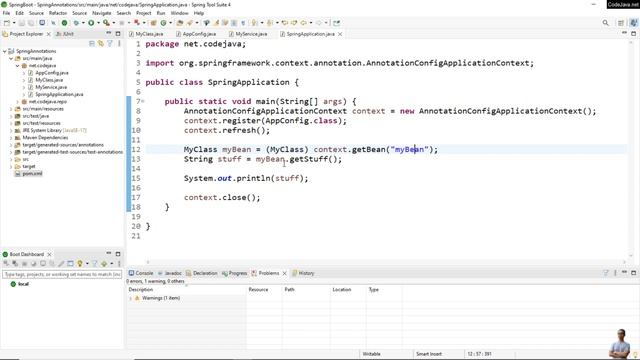Screen dimensions: 640x360
Task: Click the New file toolbar icon
Action: [x=7, y=23]
